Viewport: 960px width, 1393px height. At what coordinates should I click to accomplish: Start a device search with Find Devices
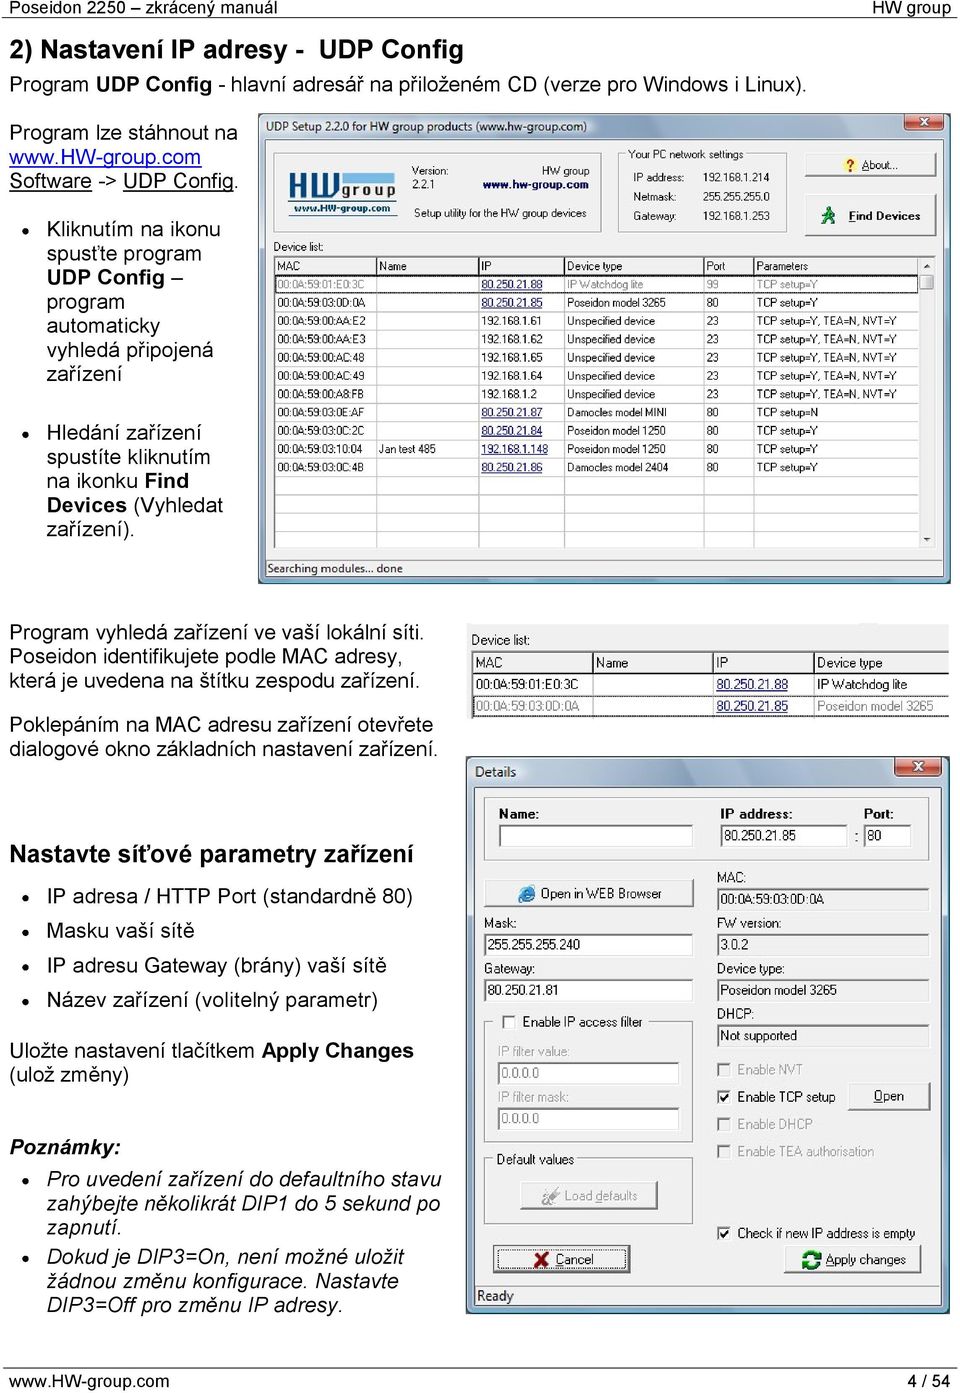coord(870,215)
